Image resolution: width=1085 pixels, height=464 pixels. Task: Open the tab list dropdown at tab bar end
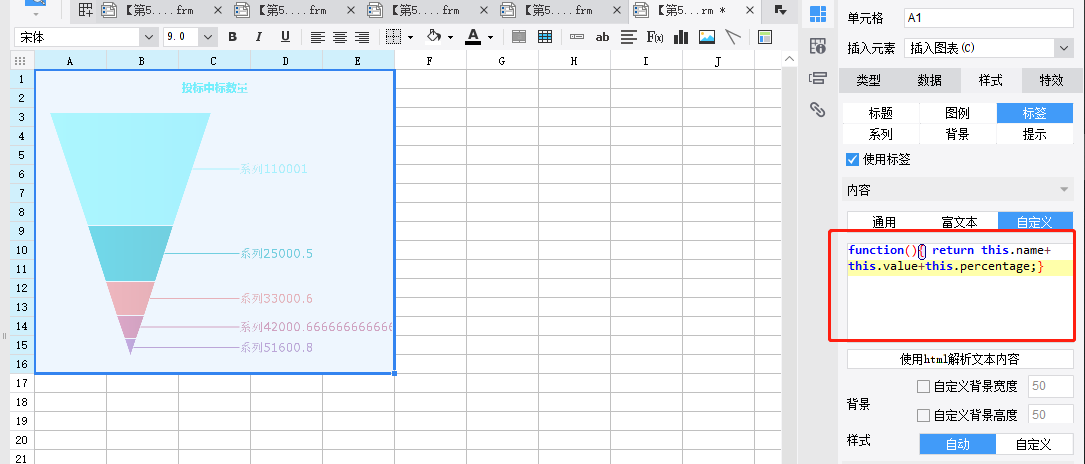tap(781, 10)
